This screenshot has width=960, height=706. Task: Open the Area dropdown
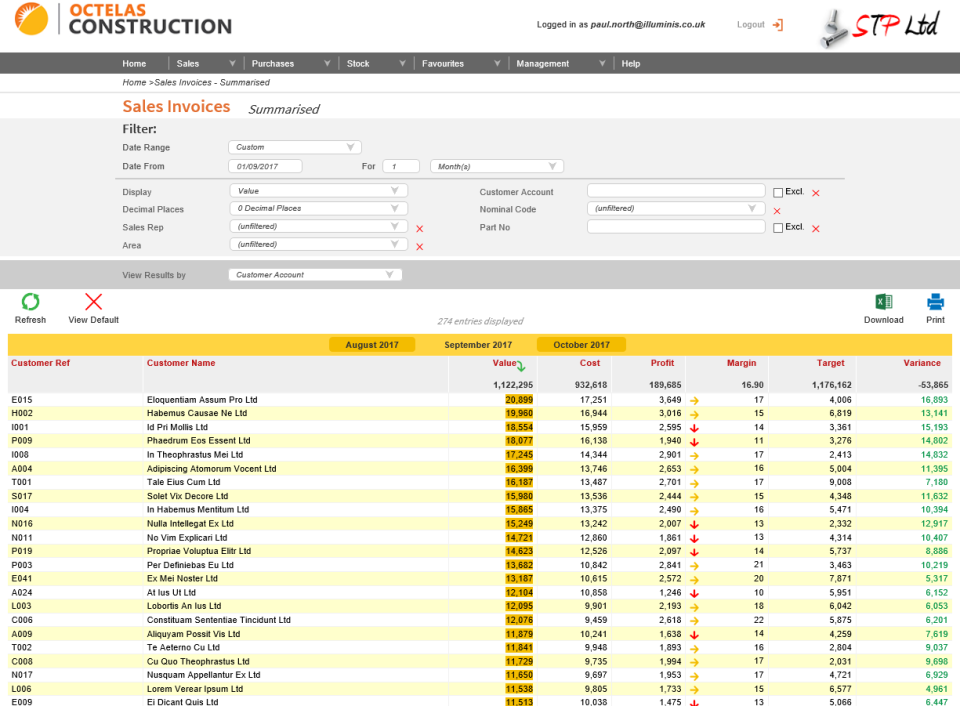318,244
